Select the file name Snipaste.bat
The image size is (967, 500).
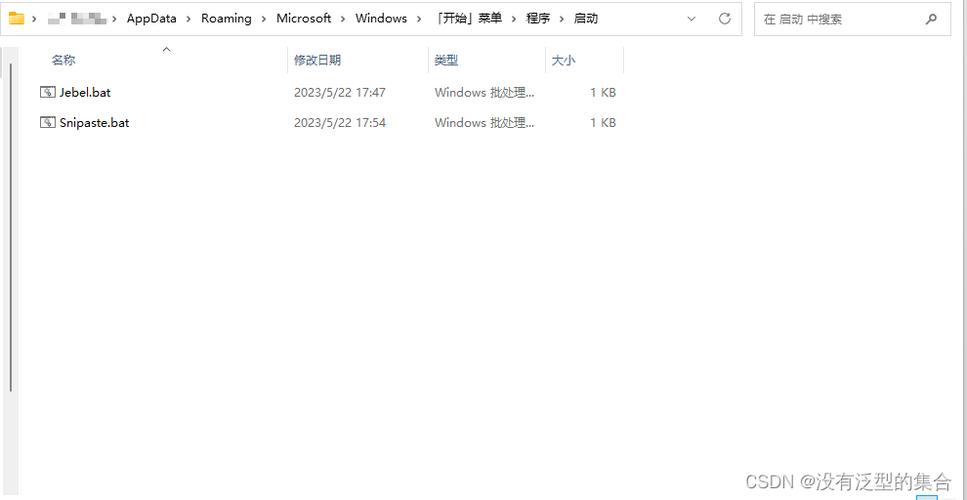tap(94, 123)
